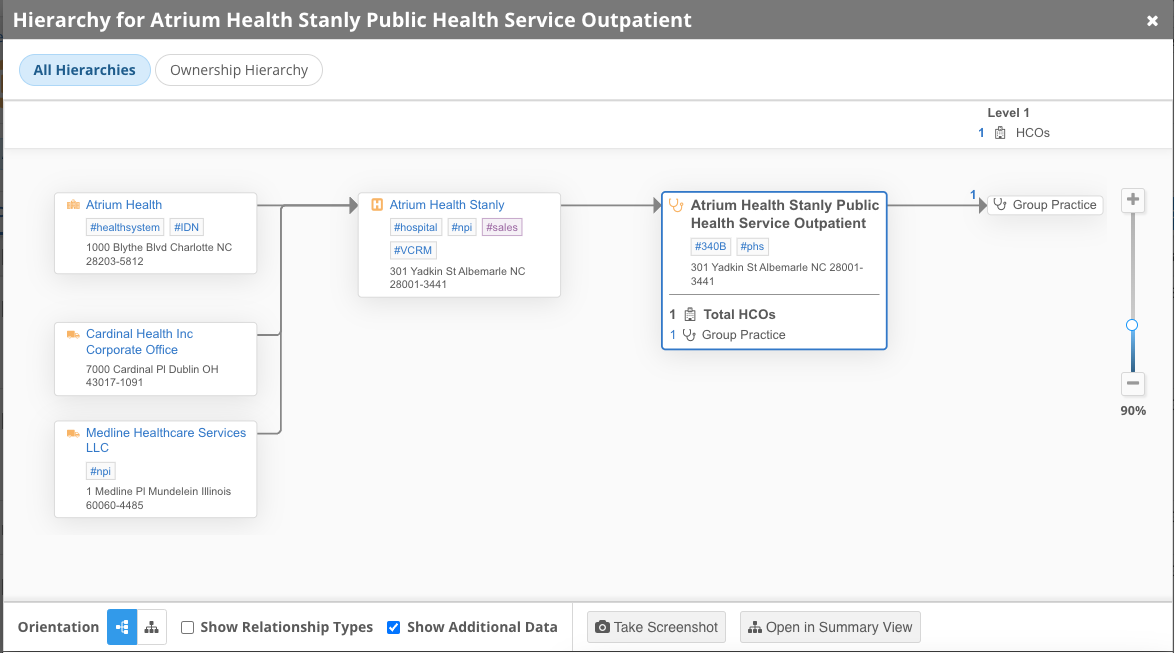Click Open in Summary View button
The height and width of the screenshot is (653, 1175).
point(830,627)
